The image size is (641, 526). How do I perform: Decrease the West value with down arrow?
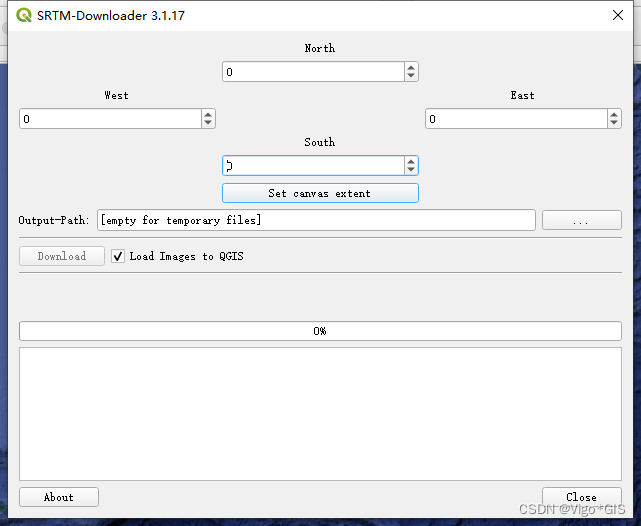point(208,123)
